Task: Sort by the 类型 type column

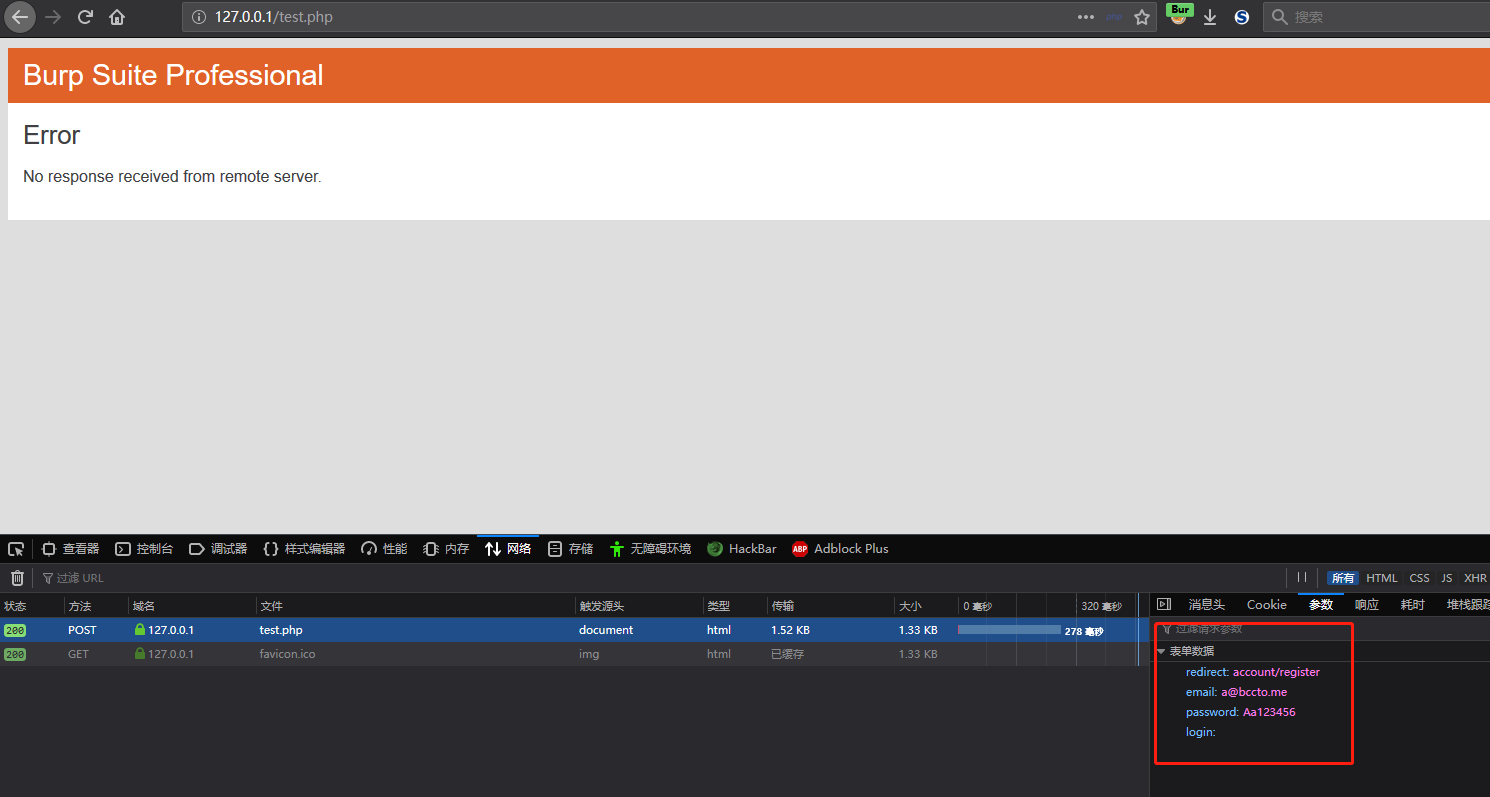Action: coord(735,606)
